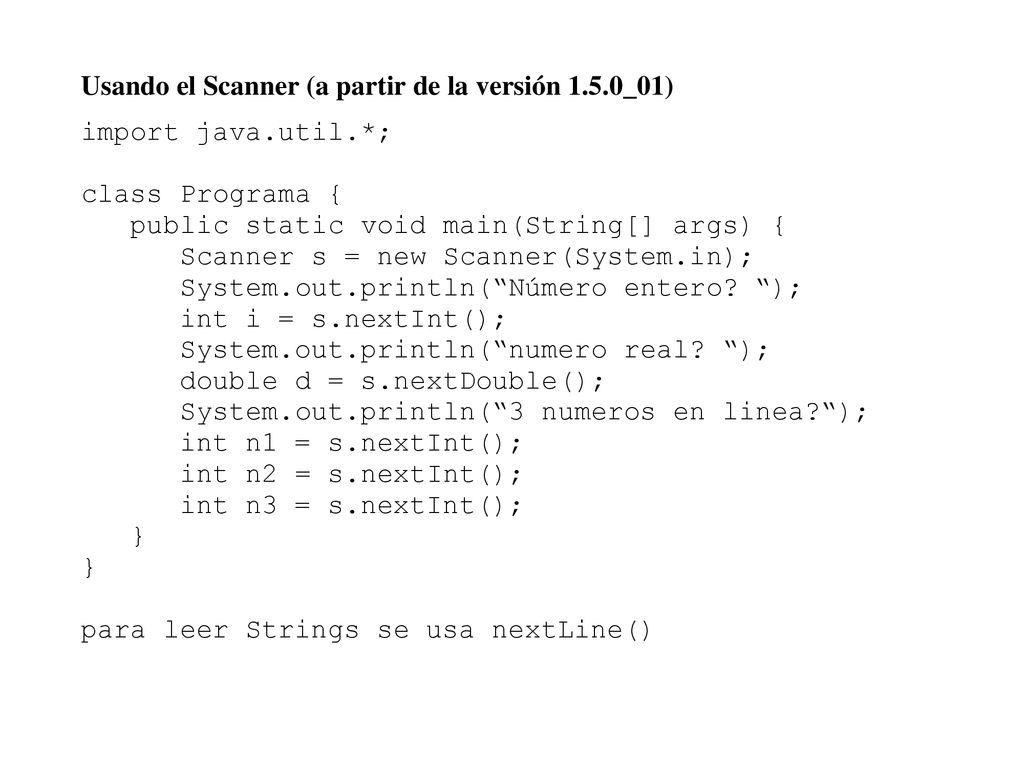Select the 'int i = s.nextInt();' line
This screenshot has height=768, width=1024.
(343, 319)
